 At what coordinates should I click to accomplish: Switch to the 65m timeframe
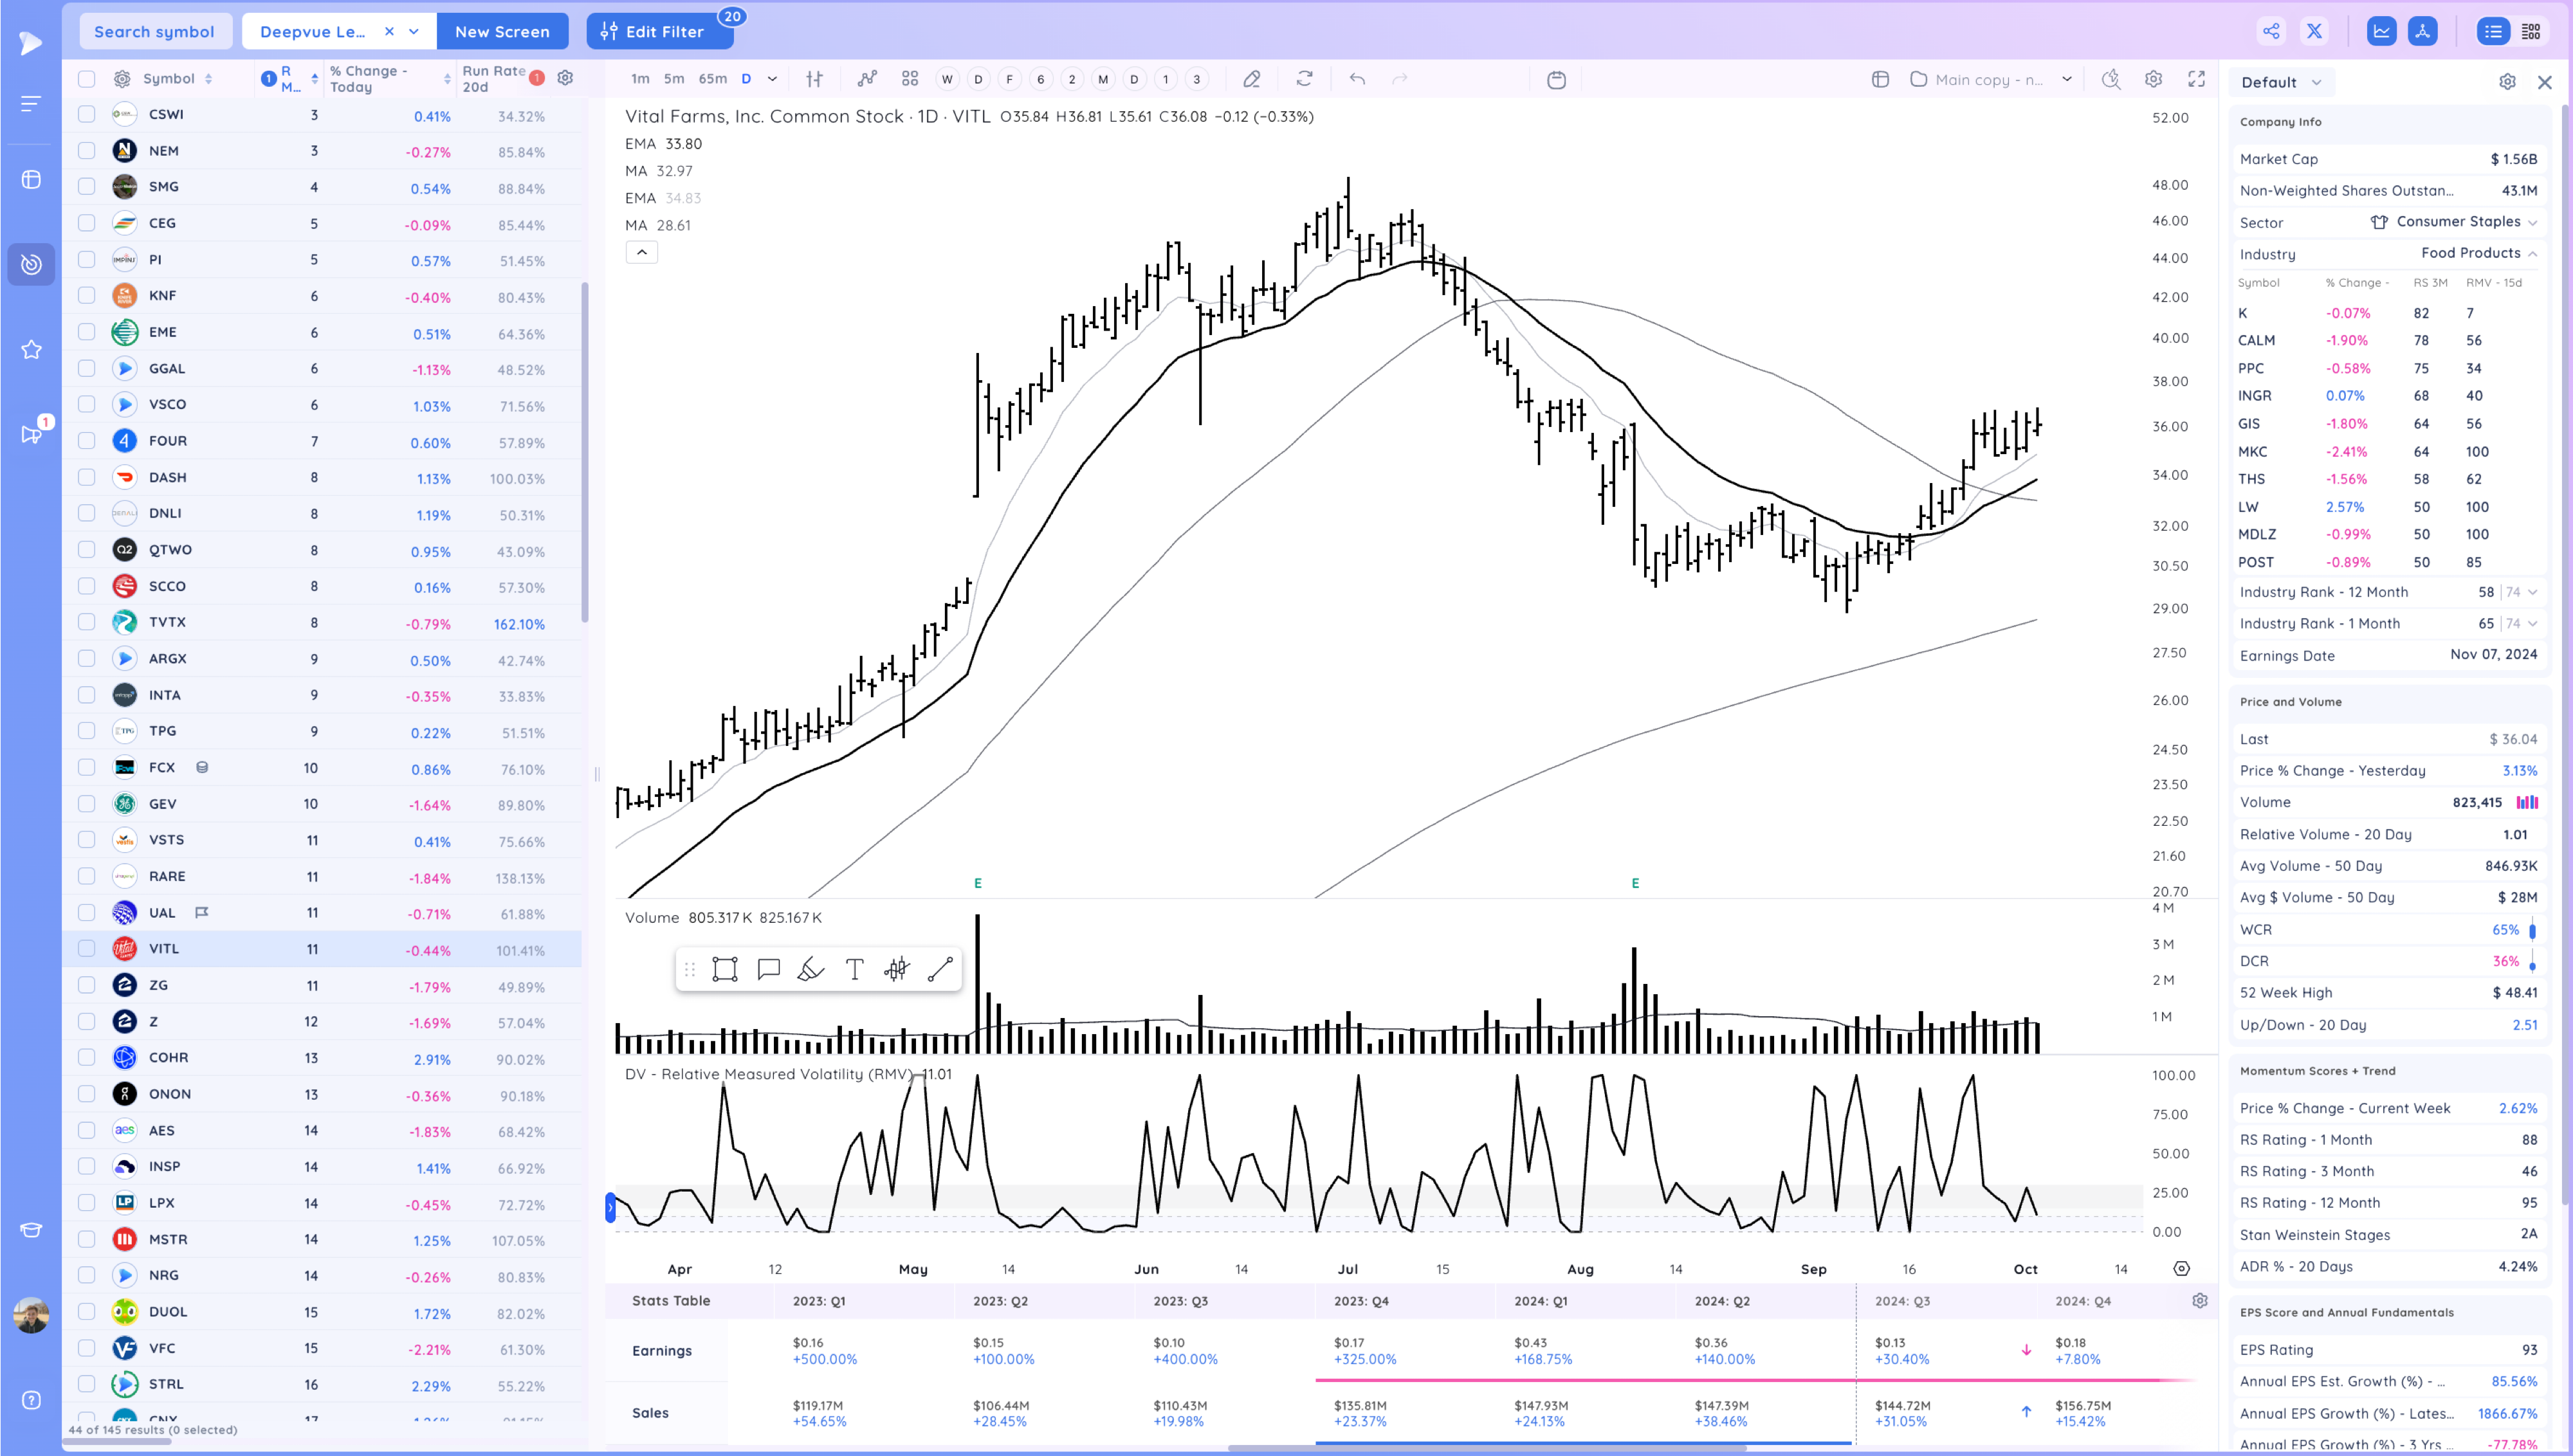(712, 79)
